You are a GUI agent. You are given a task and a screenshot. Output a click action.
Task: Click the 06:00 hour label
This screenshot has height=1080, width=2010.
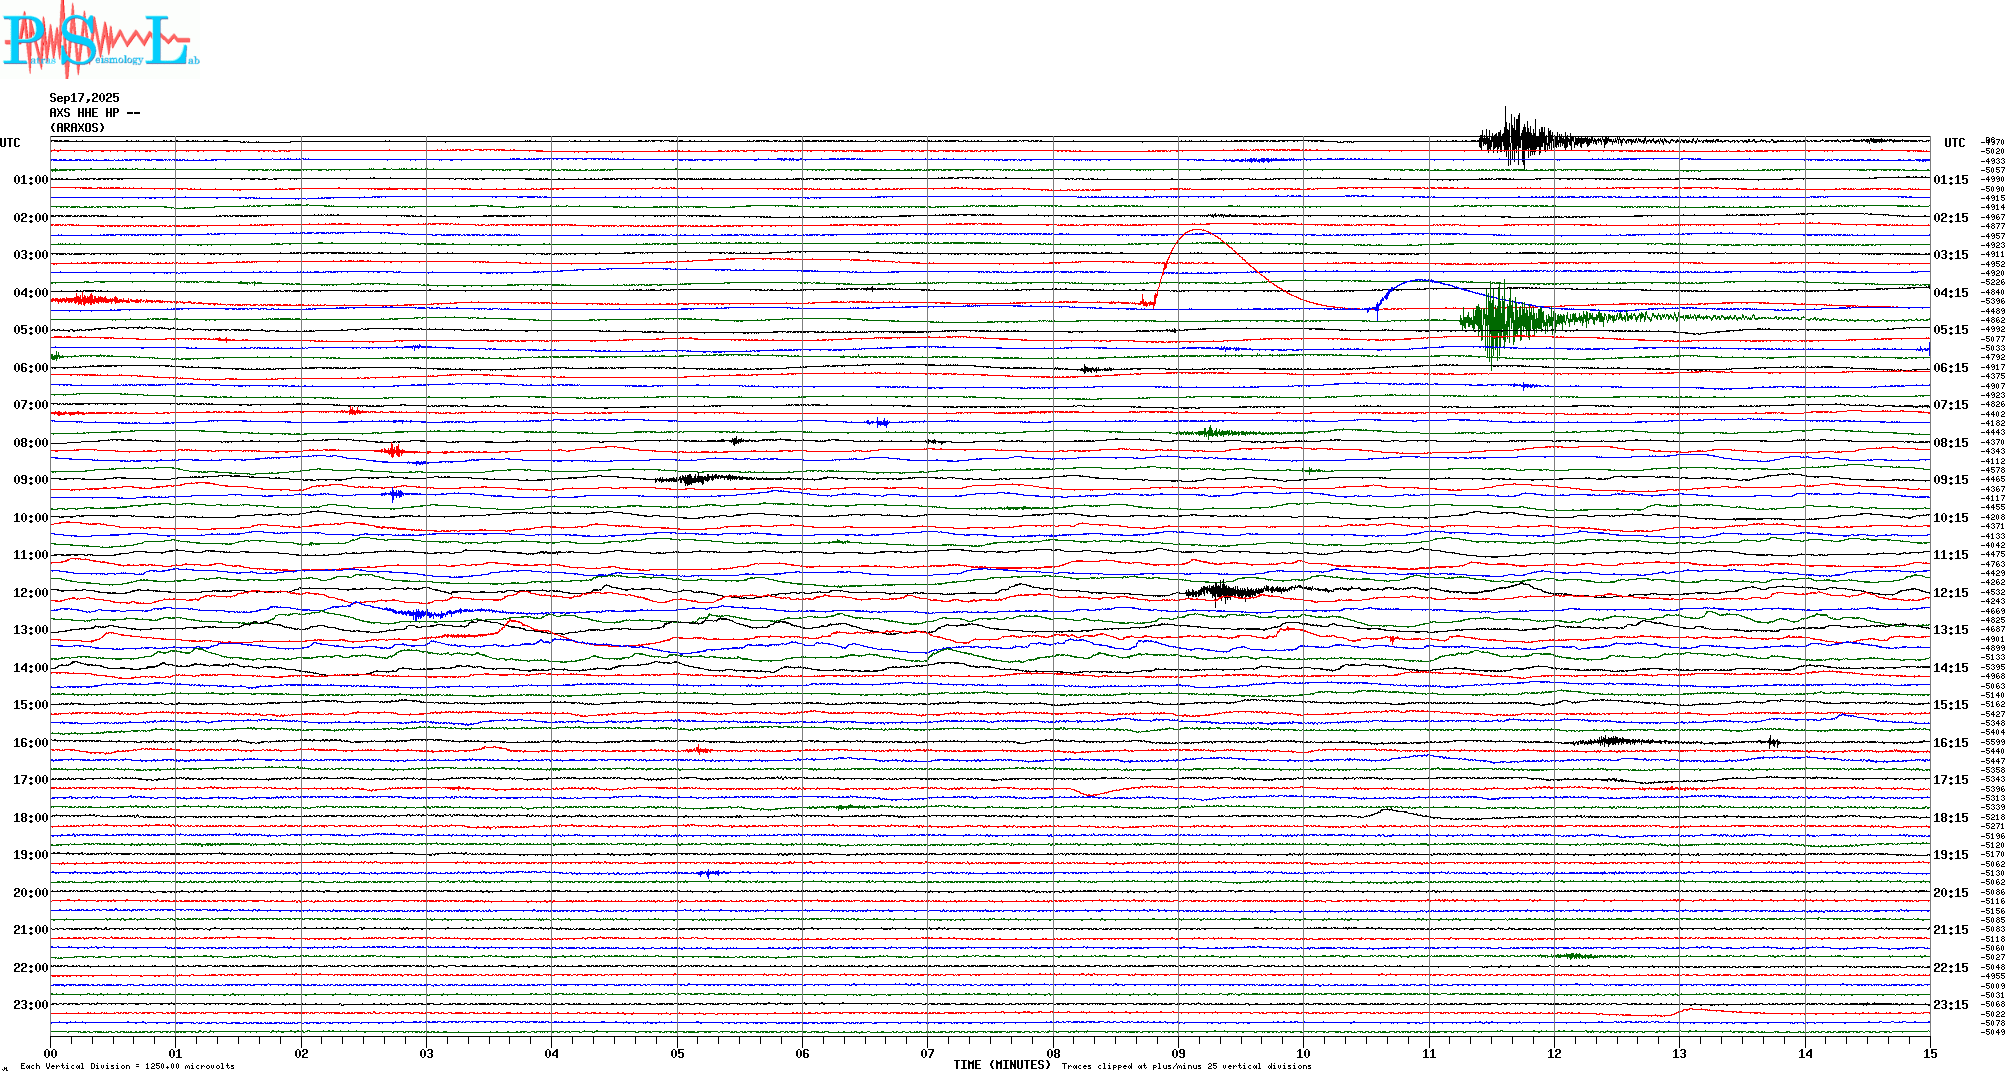point(31,368)
